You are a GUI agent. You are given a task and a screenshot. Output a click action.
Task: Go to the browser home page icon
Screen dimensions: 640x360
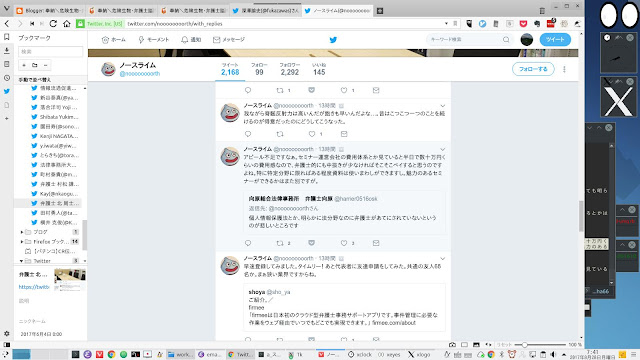(67, 24)
